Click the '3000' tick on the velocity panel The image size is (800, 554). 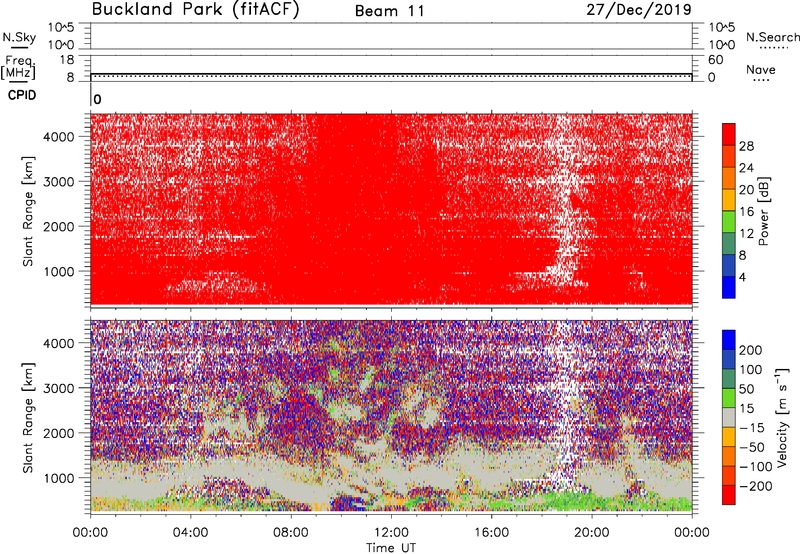click(x=59, y=388)
